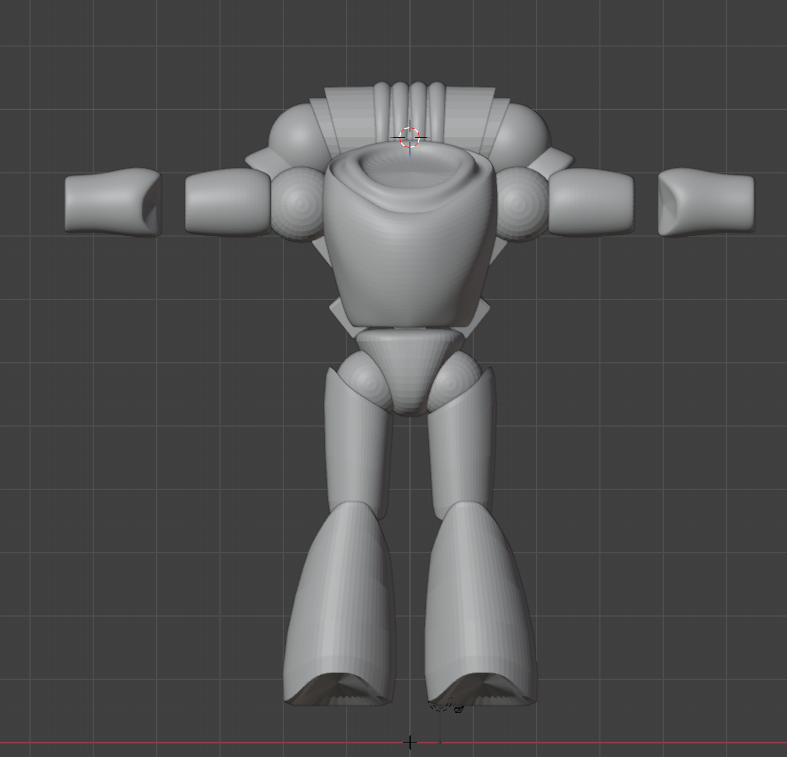Pick the screen-left upper arm segment
Viewport: 787px width, 757px height.
tap(226, 202)
